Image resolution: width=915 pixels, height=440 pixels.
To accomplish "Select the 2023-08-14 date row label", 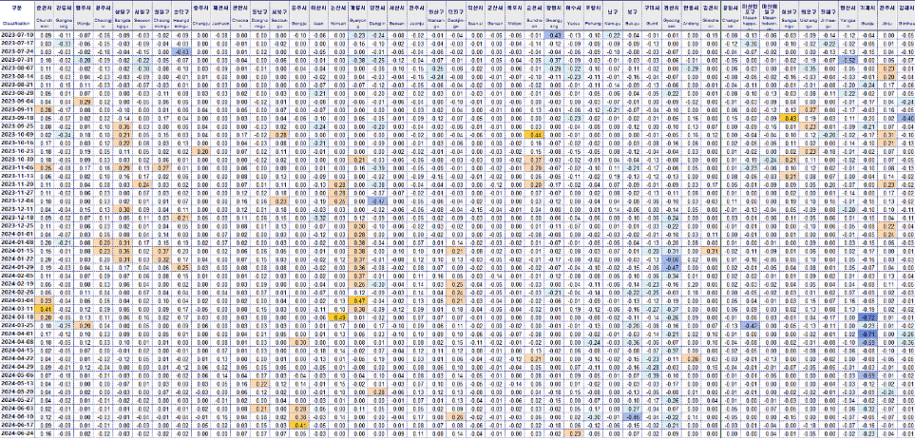I will point(17,76).
